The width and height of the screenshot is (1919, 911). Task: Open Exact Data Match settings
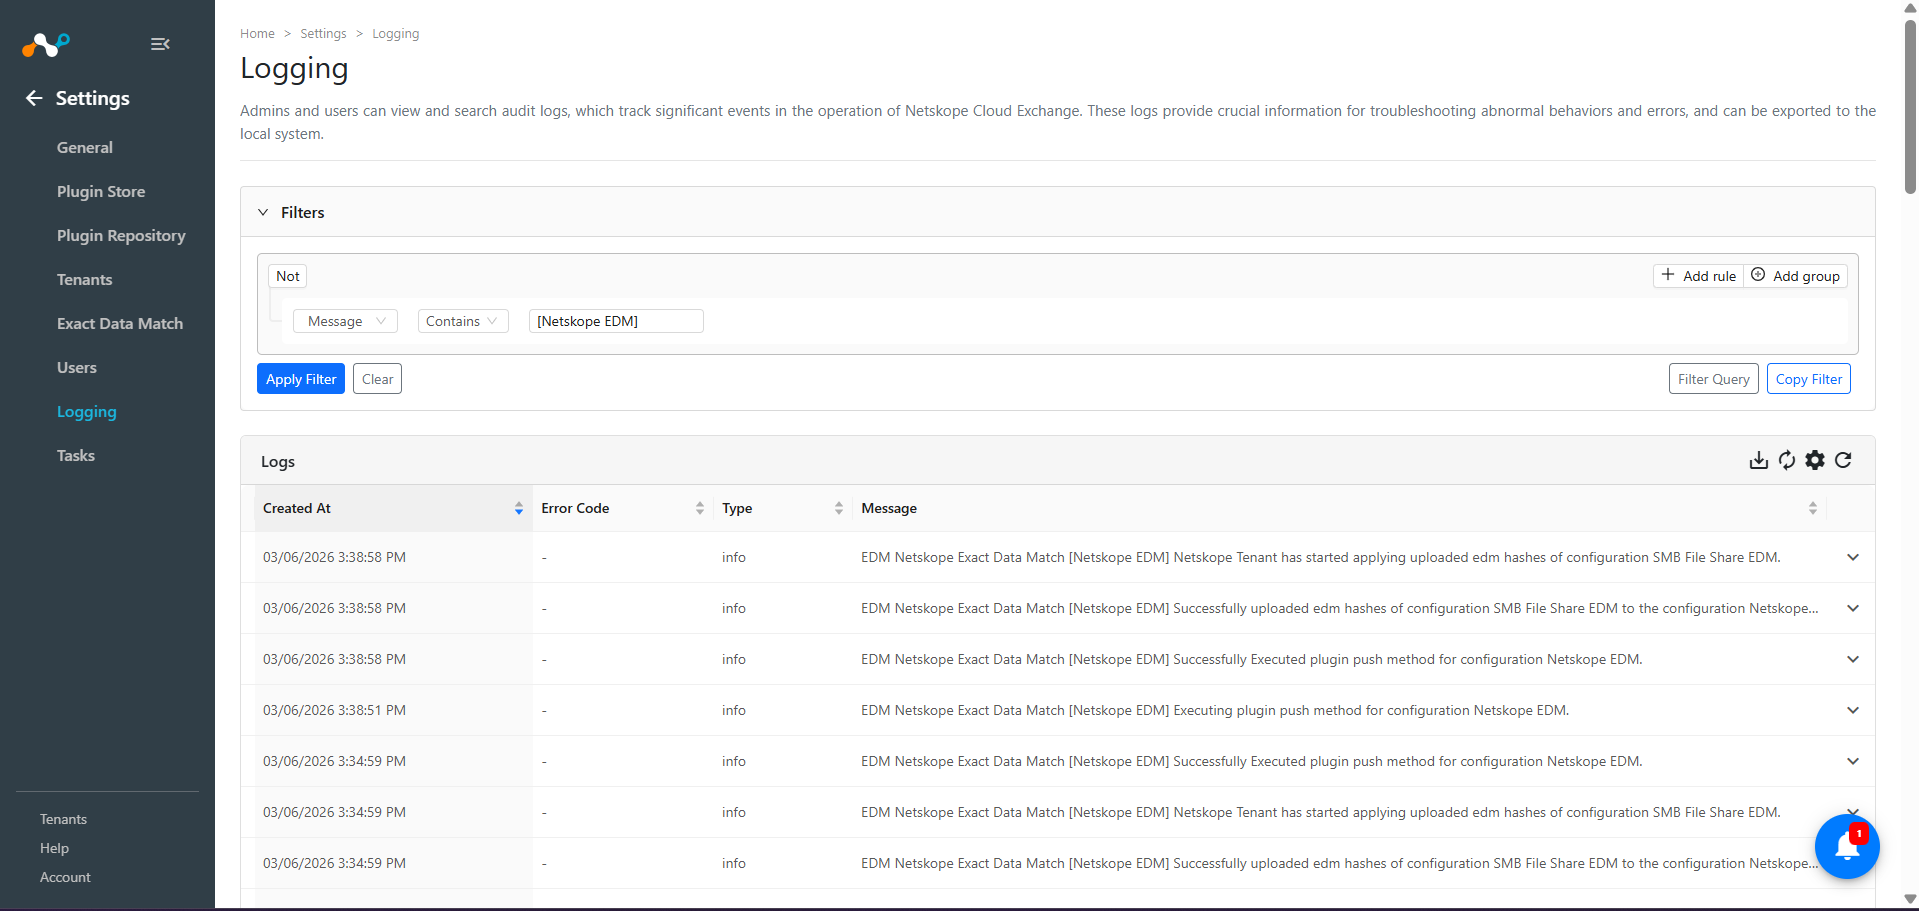coord(120,323)
